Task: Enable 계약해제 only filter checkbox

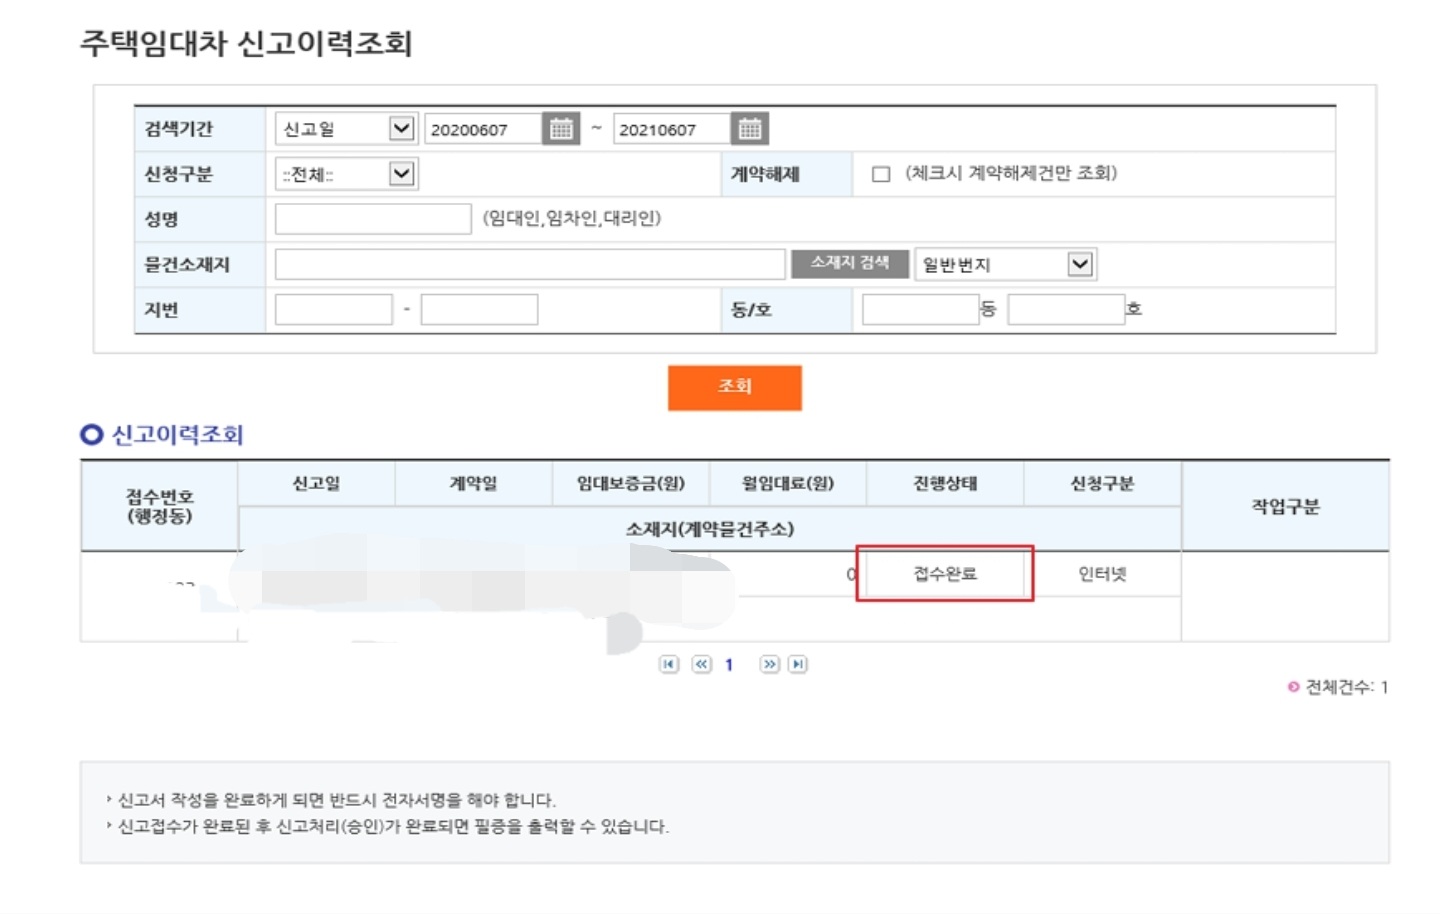Action: click(881, 174)
